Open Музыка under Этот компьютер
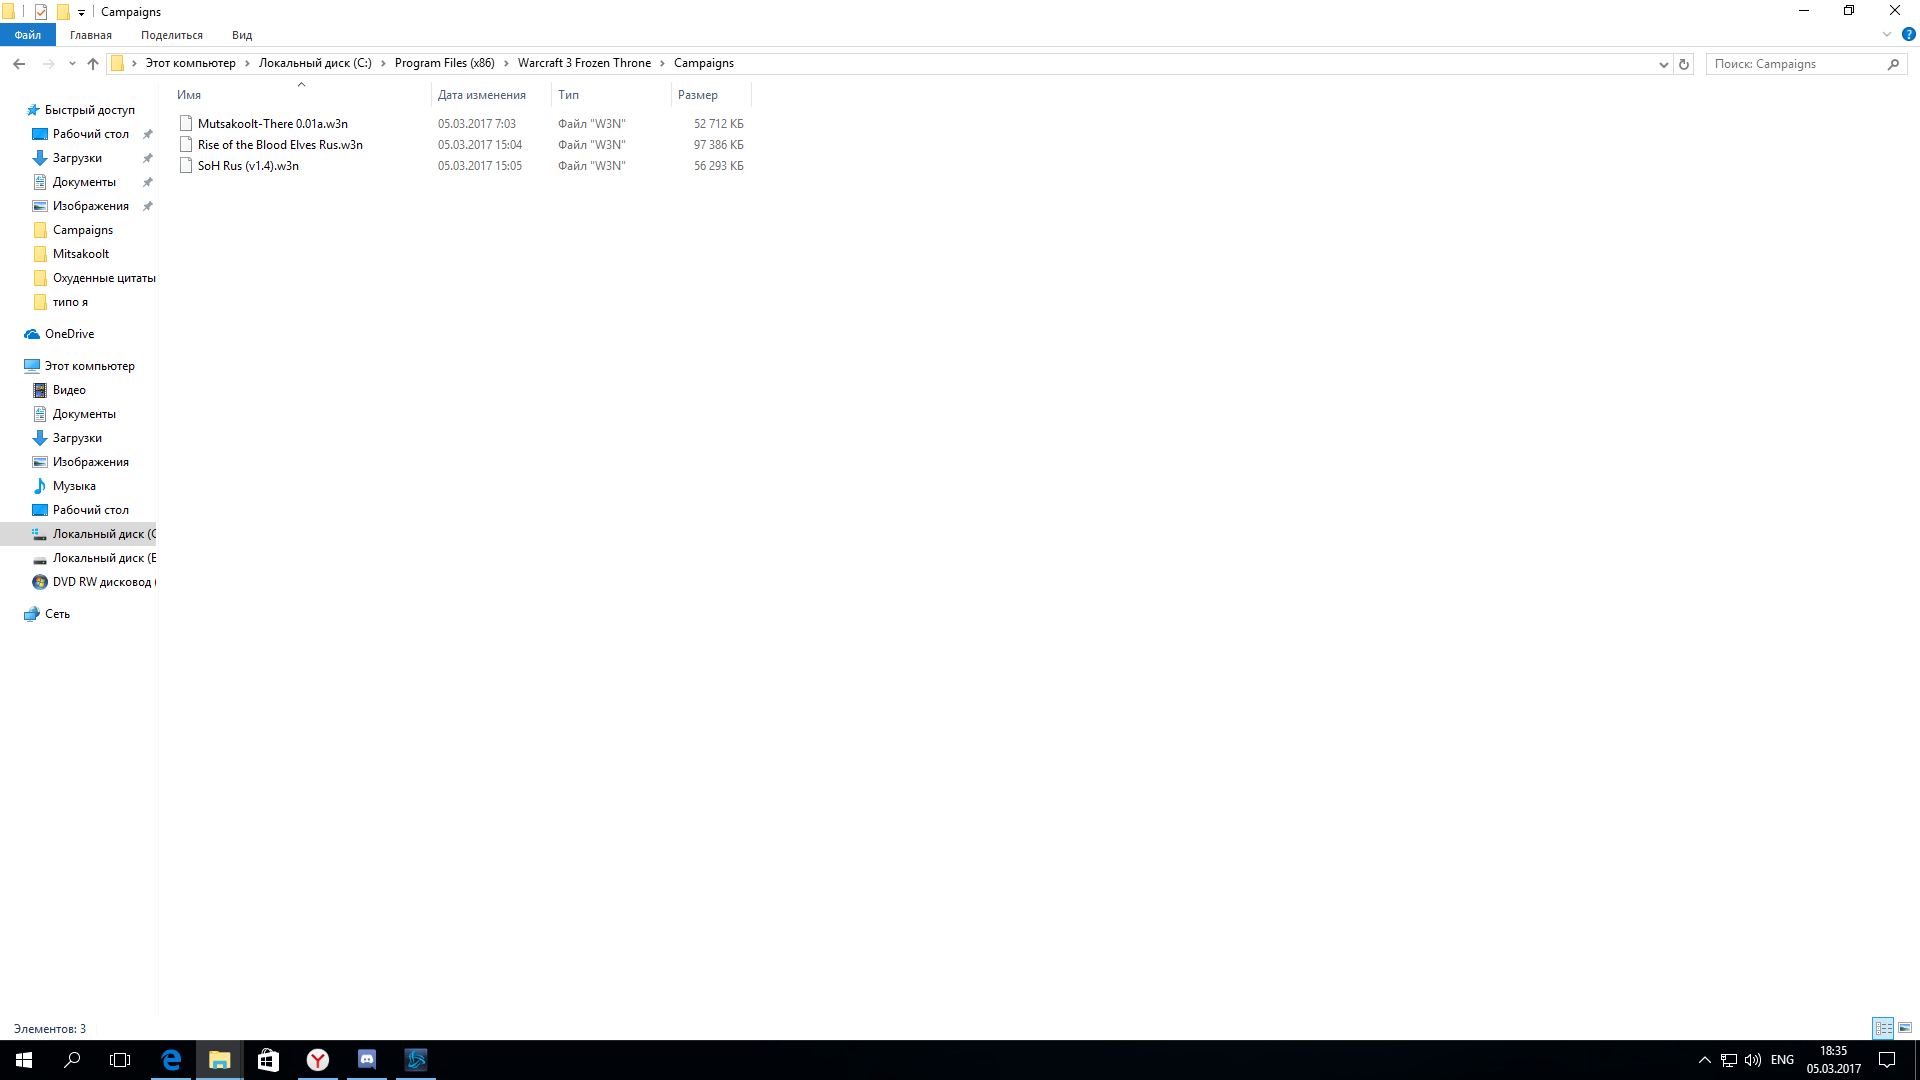This screenshot has height=1080, width=1920. pyautogui.click(x=74, y=486)
